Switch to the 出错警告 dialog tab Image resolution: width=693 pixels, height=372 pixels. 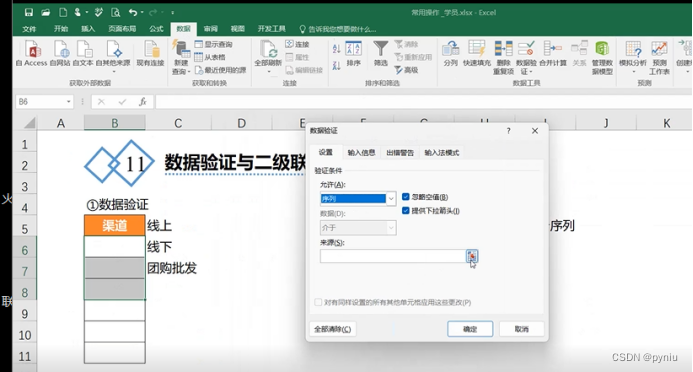[400, 152]
